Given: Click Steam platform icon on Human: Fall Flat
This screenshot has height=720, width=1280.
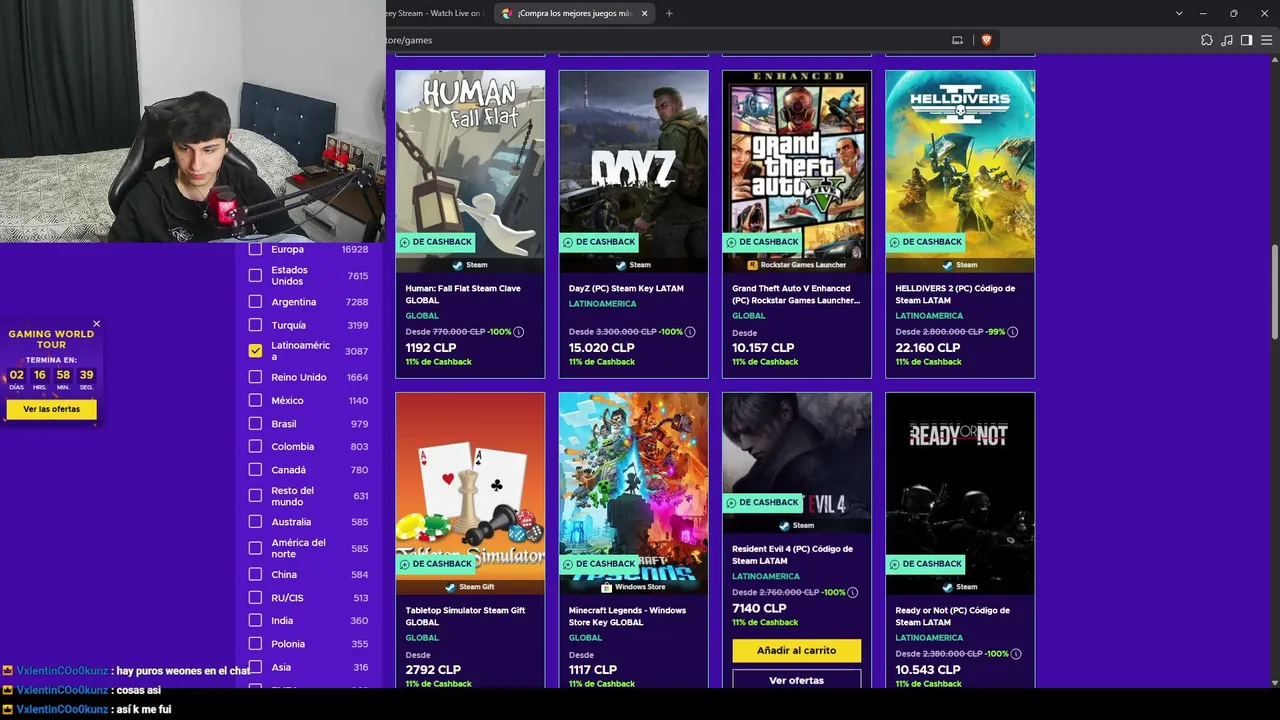Looking at the screenshot, I should [457, 265].
